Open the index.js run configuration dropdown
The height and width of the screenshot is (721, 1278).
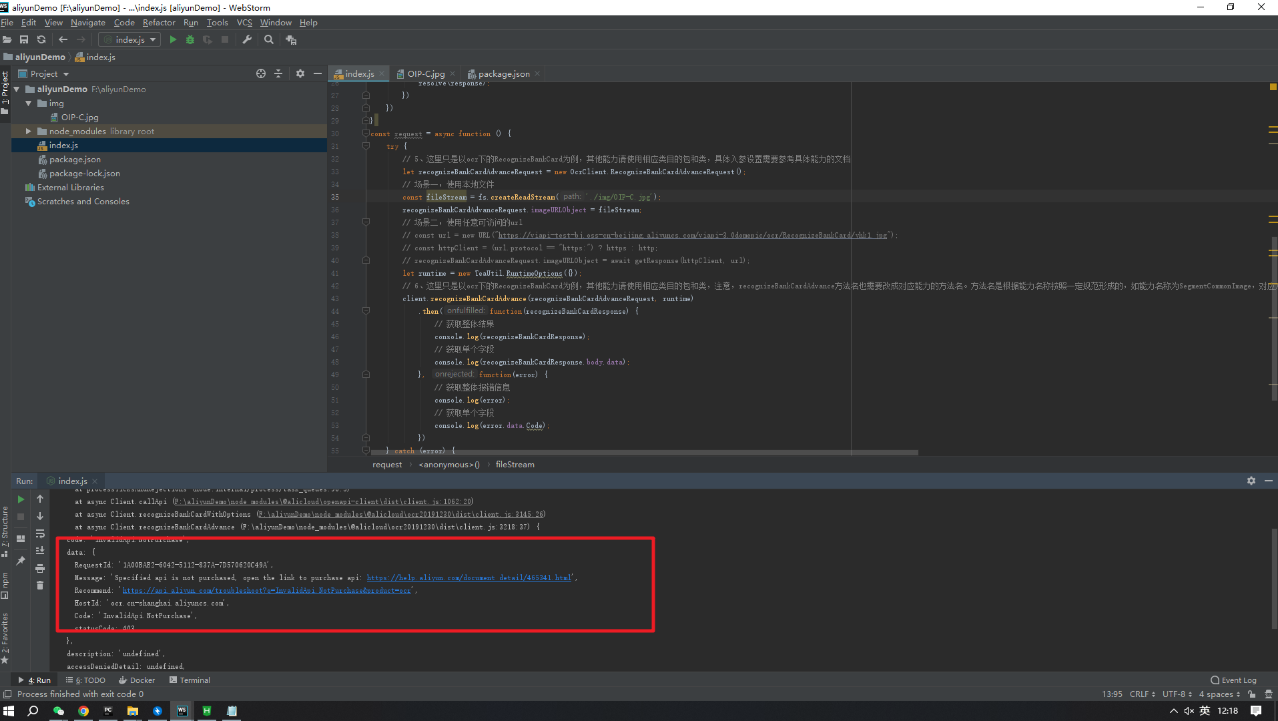pyautogui.click(x=130, y=40)
